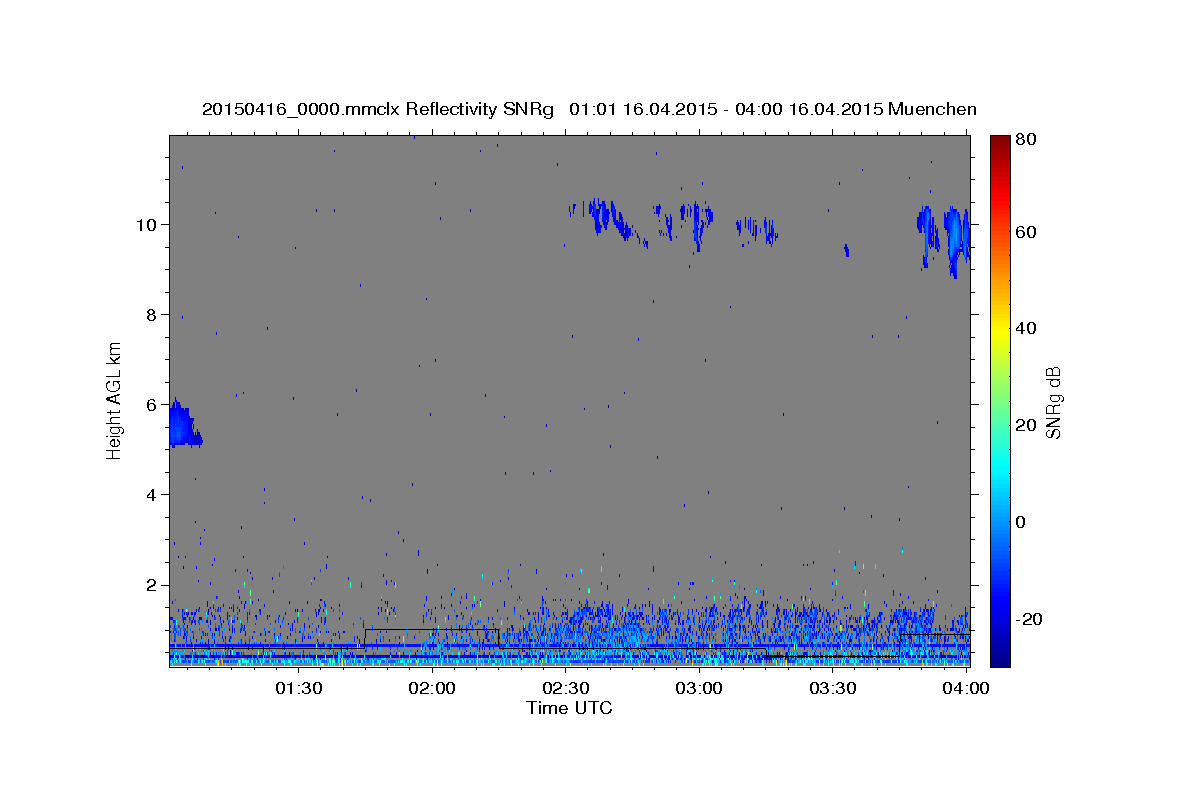
Task: Click the plot title text '20150416_0000.mmclx Reflectivity SNRg'
Action: coord(377,109)
